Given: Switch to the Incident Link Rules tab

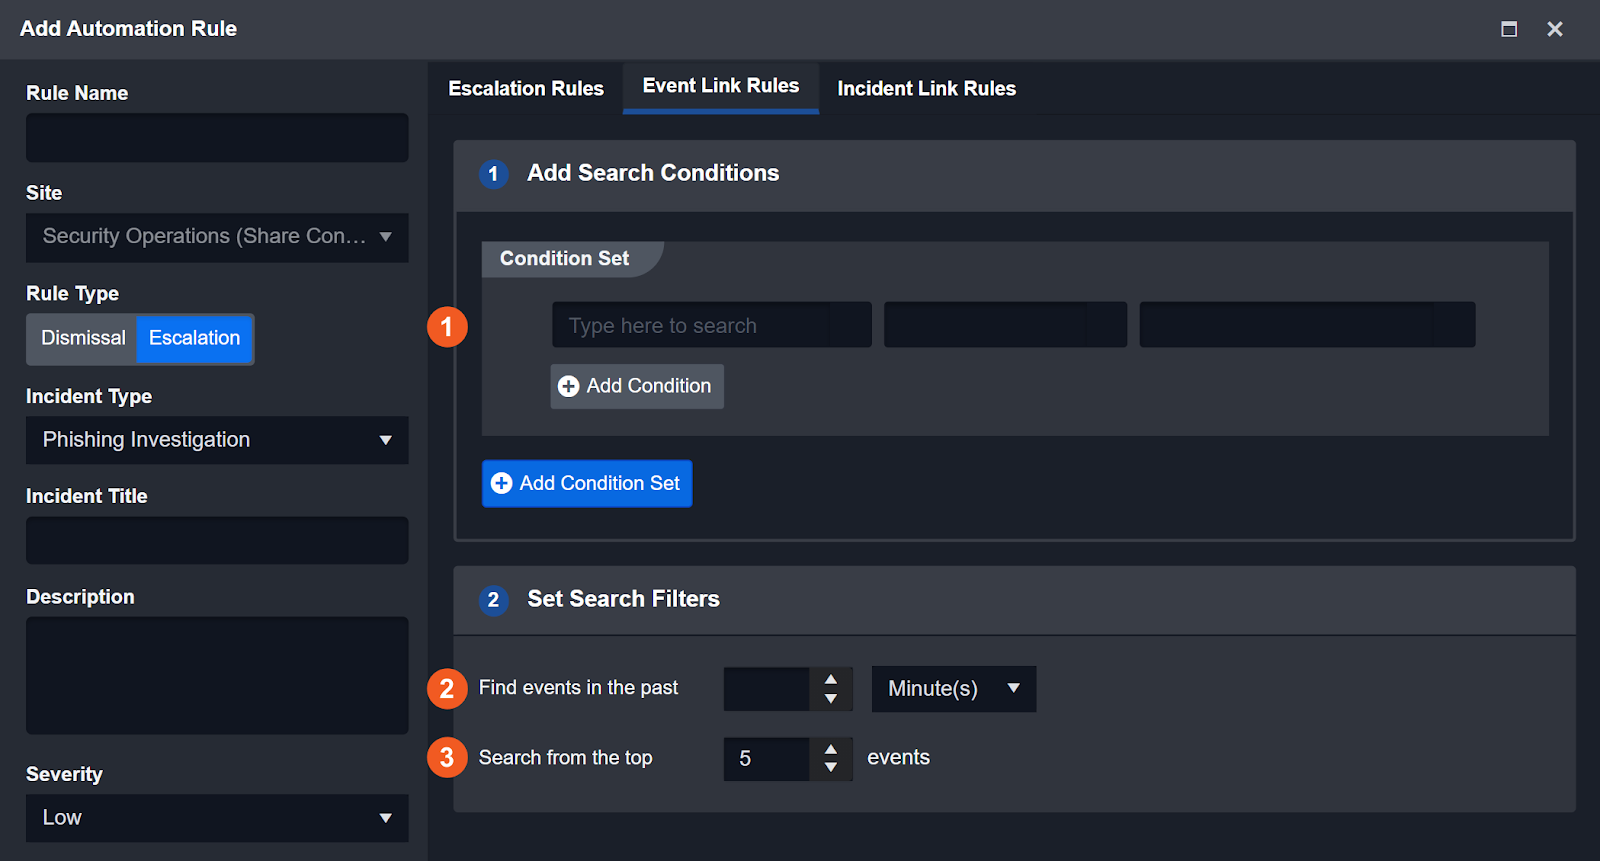Looking at the screenshot, I should 926,89.
